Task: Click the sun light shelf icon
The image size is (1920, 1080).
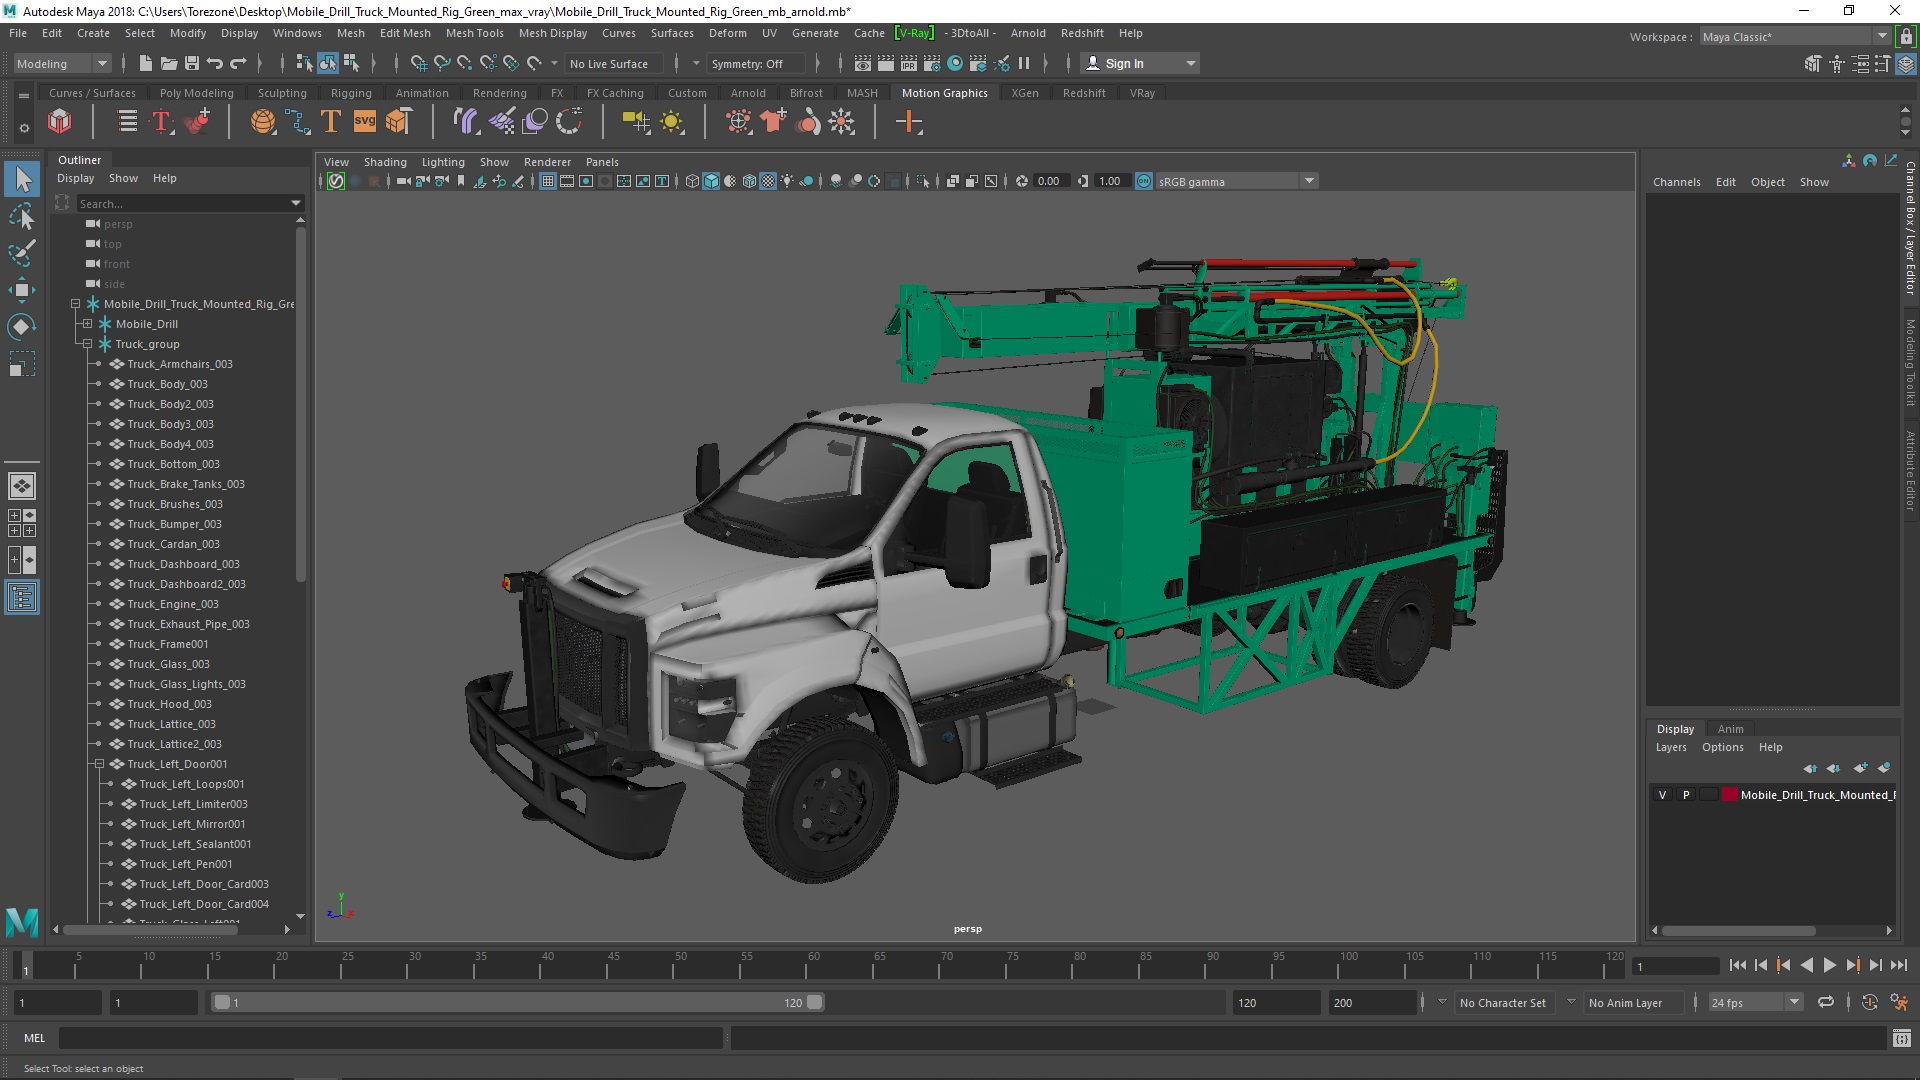Action: pyautogui.click(x=672, y=122)
